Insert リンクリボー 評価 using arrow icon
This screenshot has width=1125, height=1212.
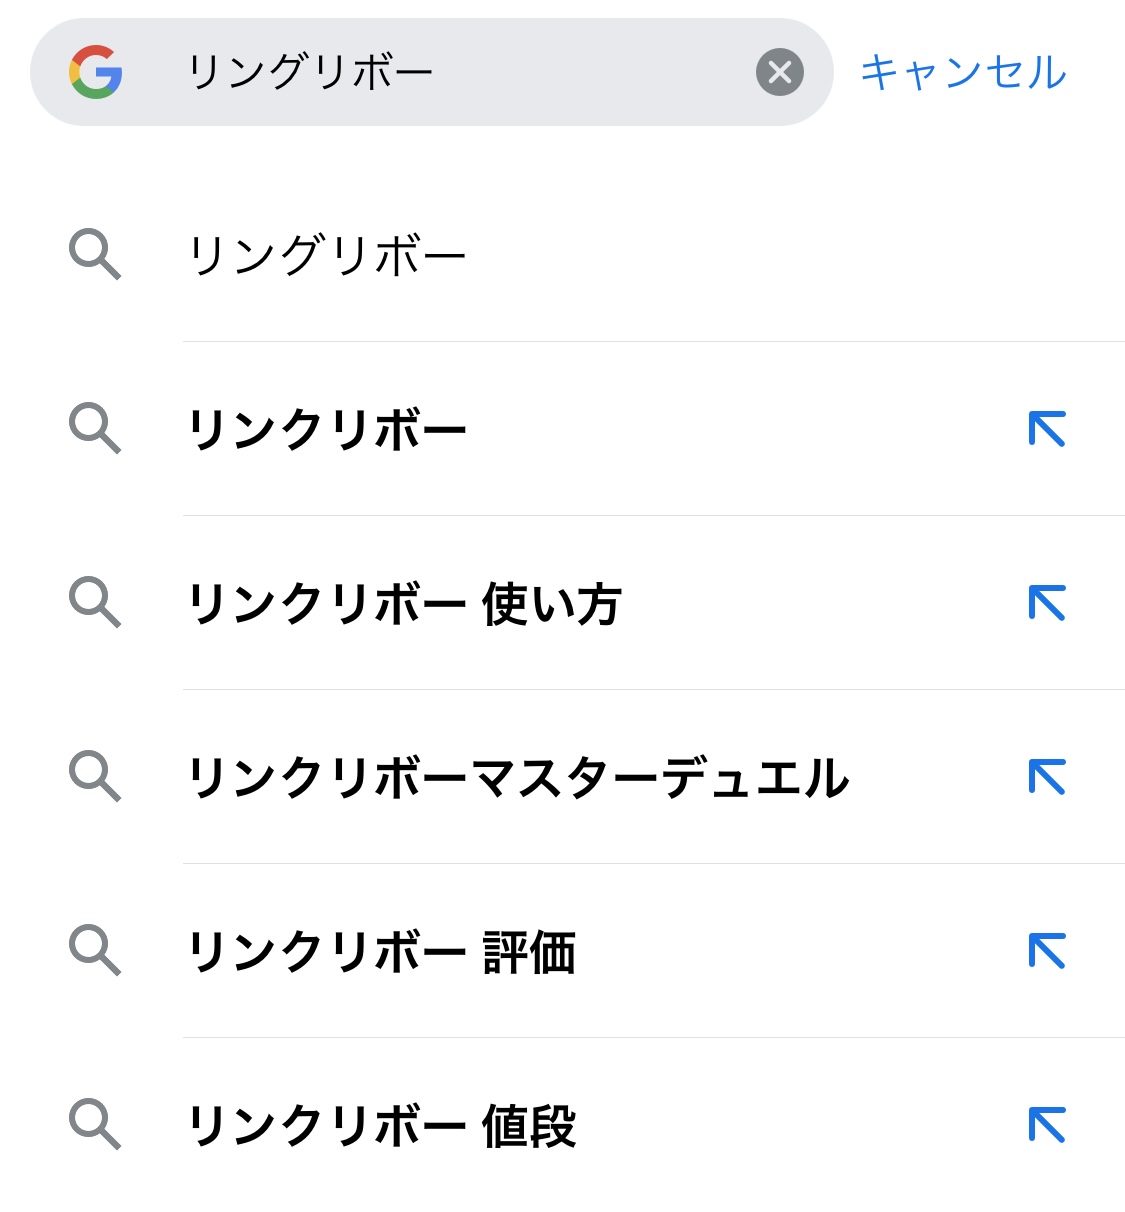(1047, 951)
